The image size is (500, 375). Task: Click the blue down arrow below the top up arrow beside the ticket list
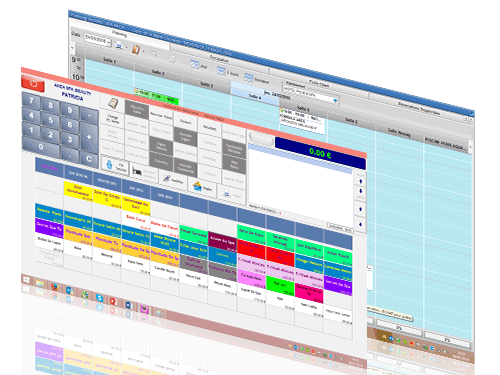click(360, 191)
